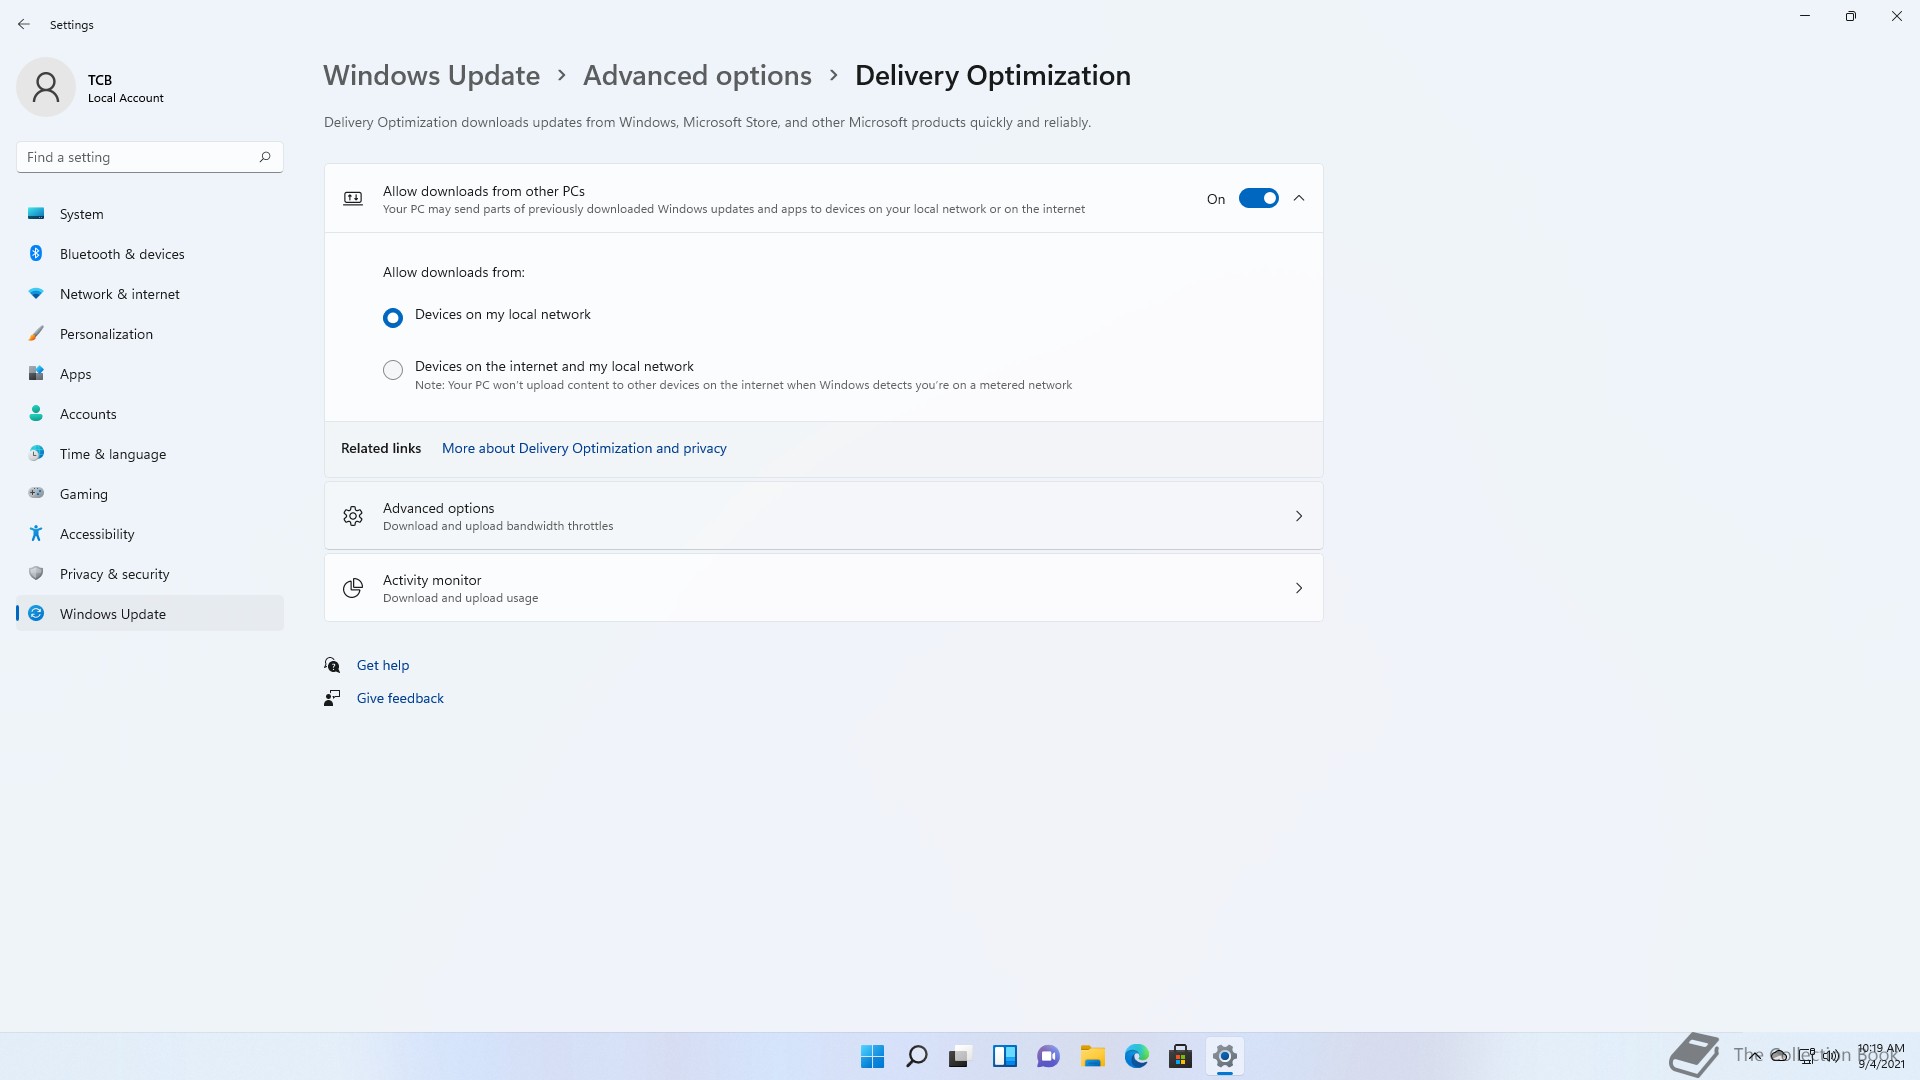Click the TCB user profile avatar

tap(46, 88)
